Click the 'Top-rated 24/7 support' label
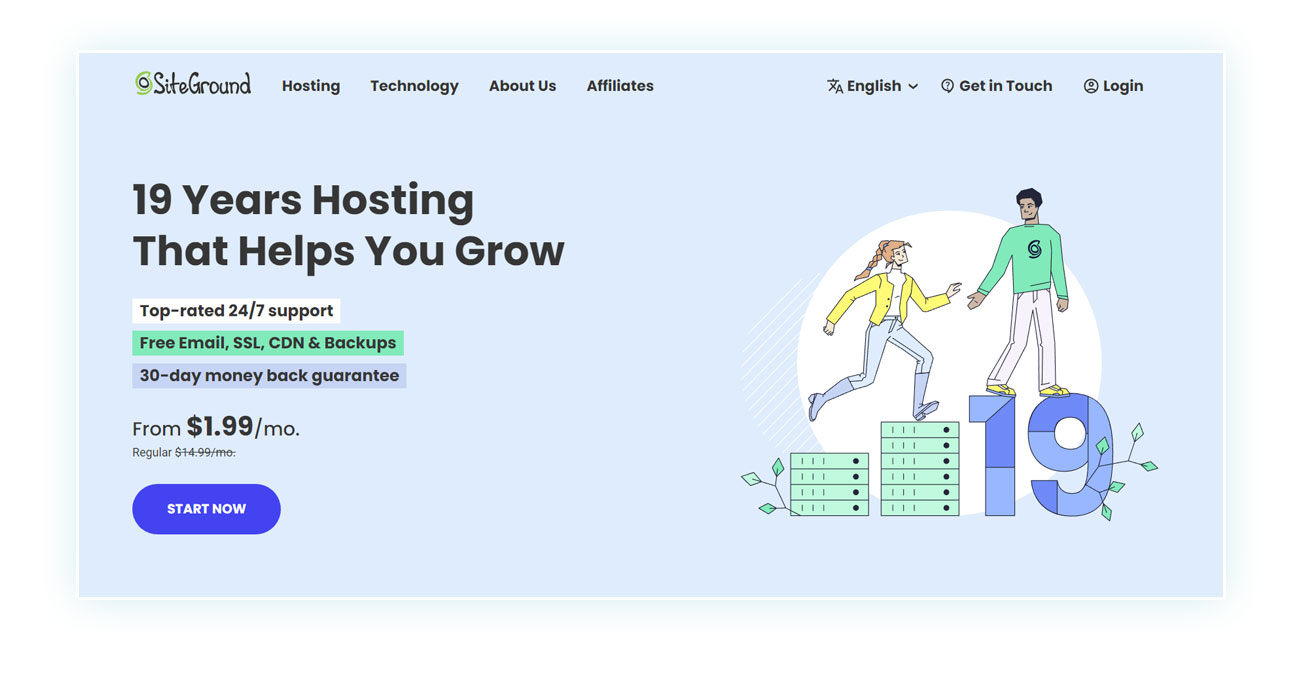 [236, 311]
